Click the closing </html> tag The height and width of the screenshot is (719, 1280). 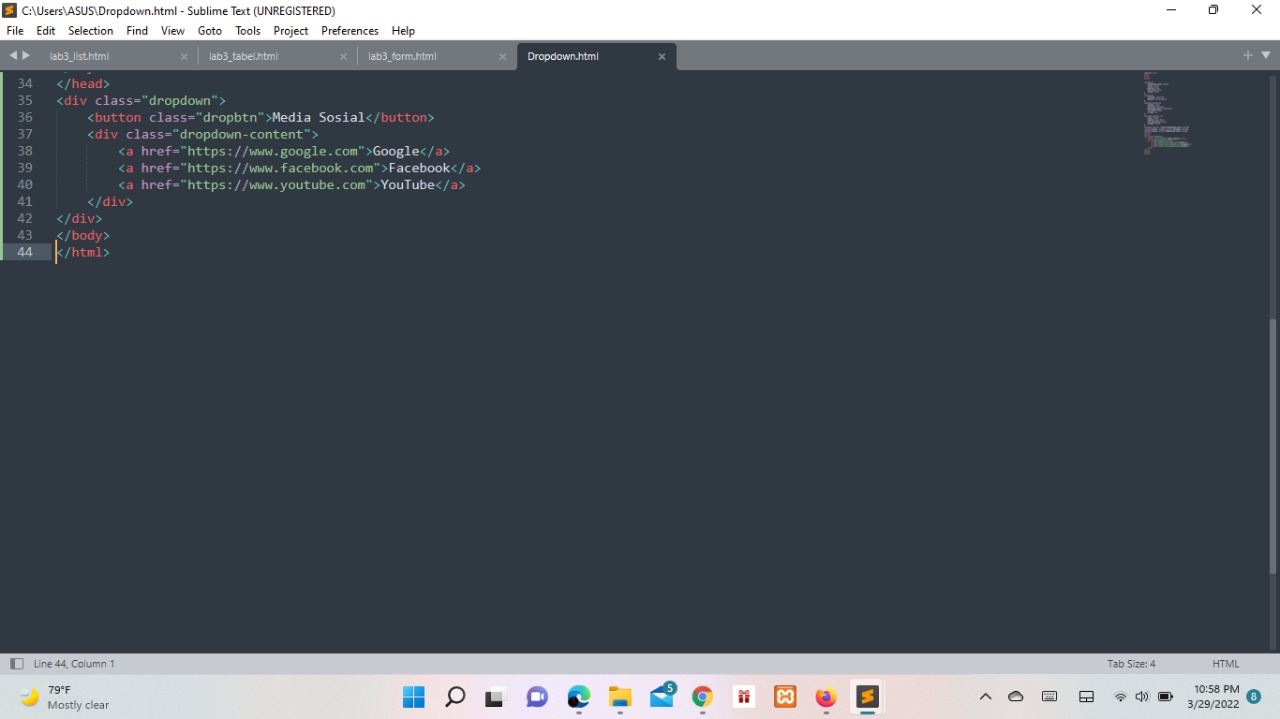point(83,252)
